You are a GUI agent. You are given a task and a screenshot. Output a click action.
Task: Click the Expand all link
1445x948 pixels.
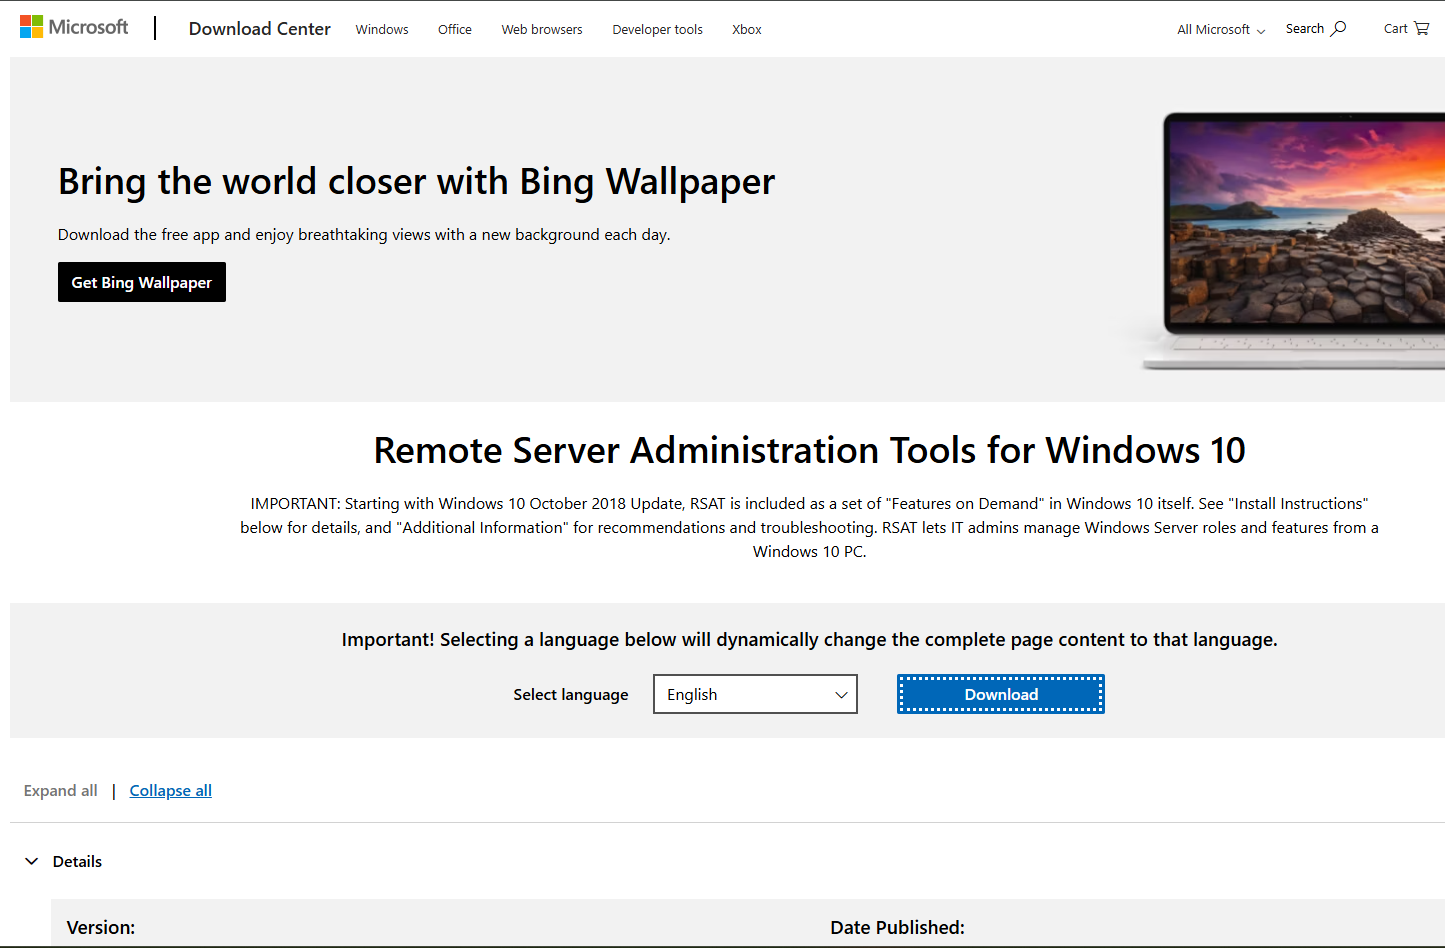point(60,790)
